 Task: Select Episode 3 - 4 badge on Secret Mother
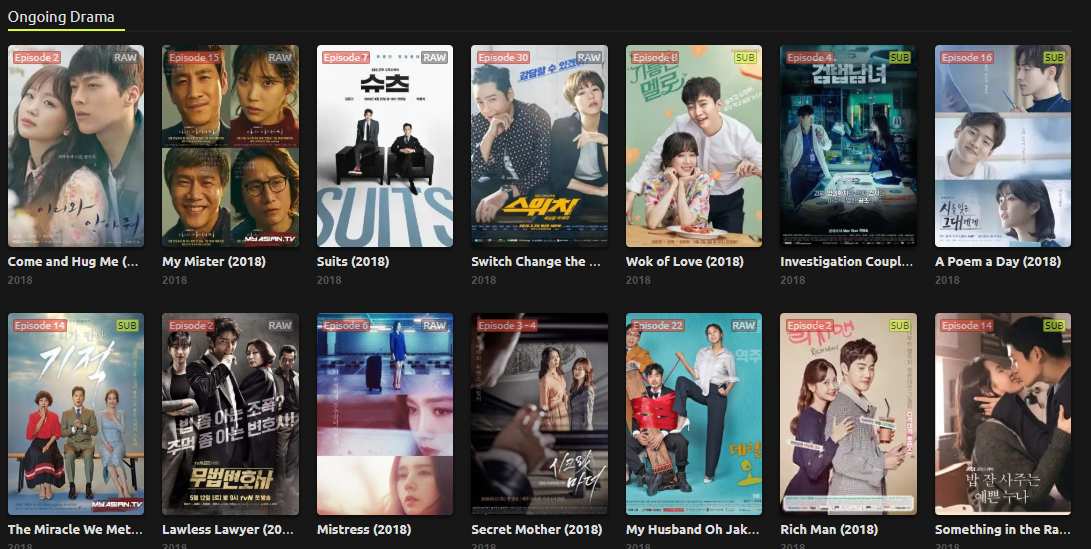pyautogui.click(x=507, y=326)
